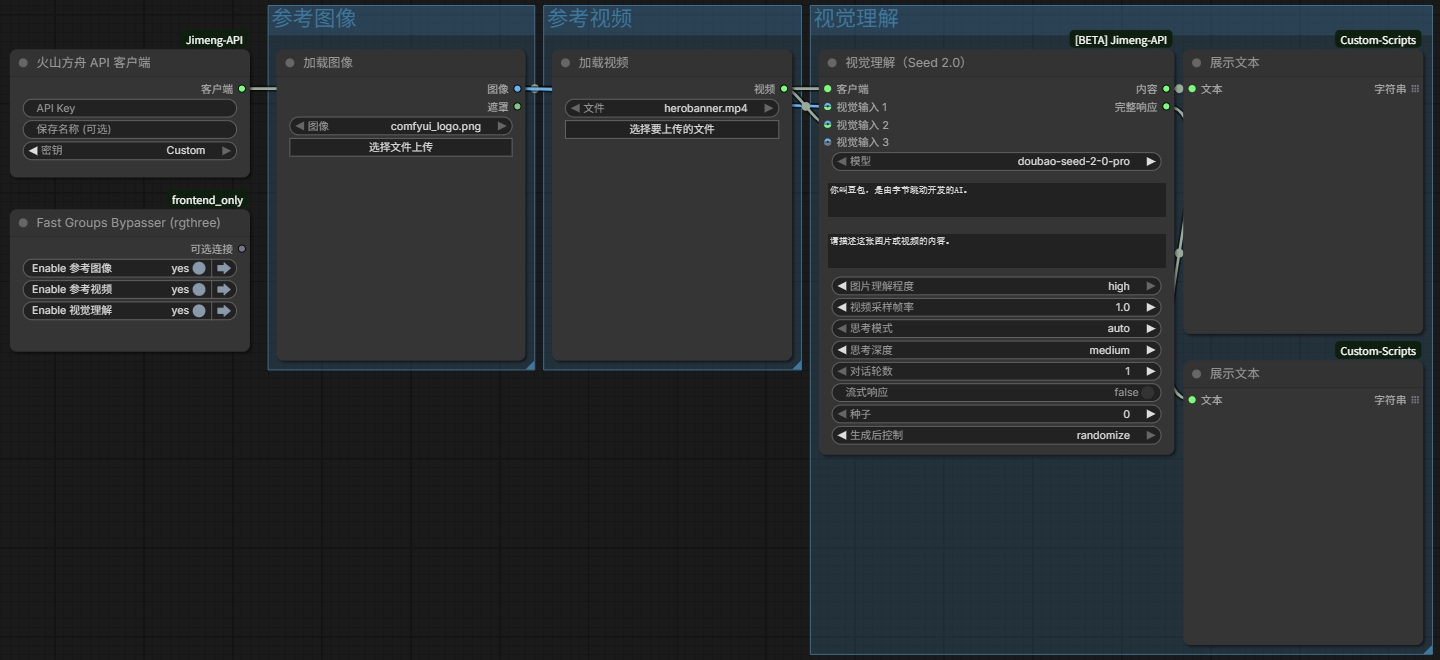Click the 视频 output port on 加载视频
Image resolution: width=1440 pixels, height=660 pixels.
coord(784,89)
